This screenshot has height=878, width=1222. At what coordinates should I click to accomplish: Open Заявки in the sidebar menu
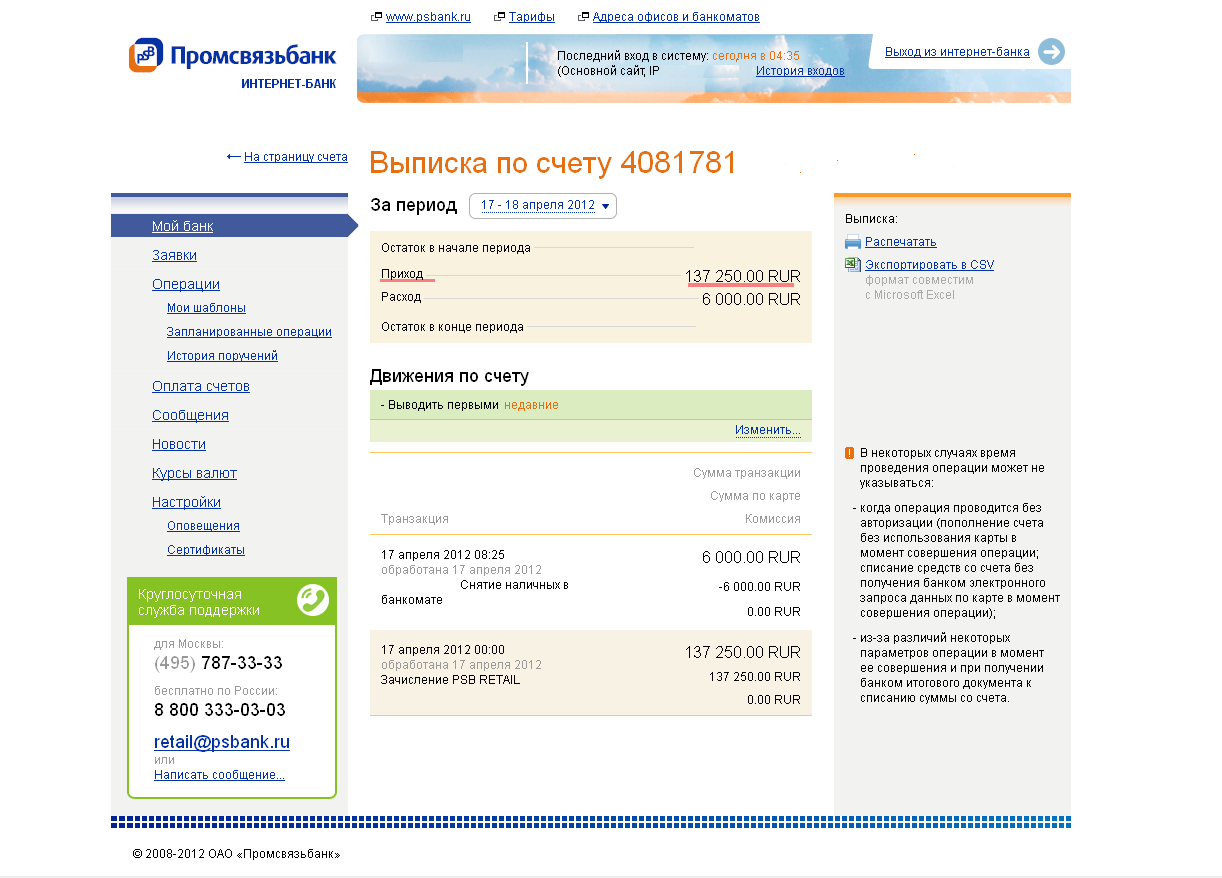[x=174, y=255]
